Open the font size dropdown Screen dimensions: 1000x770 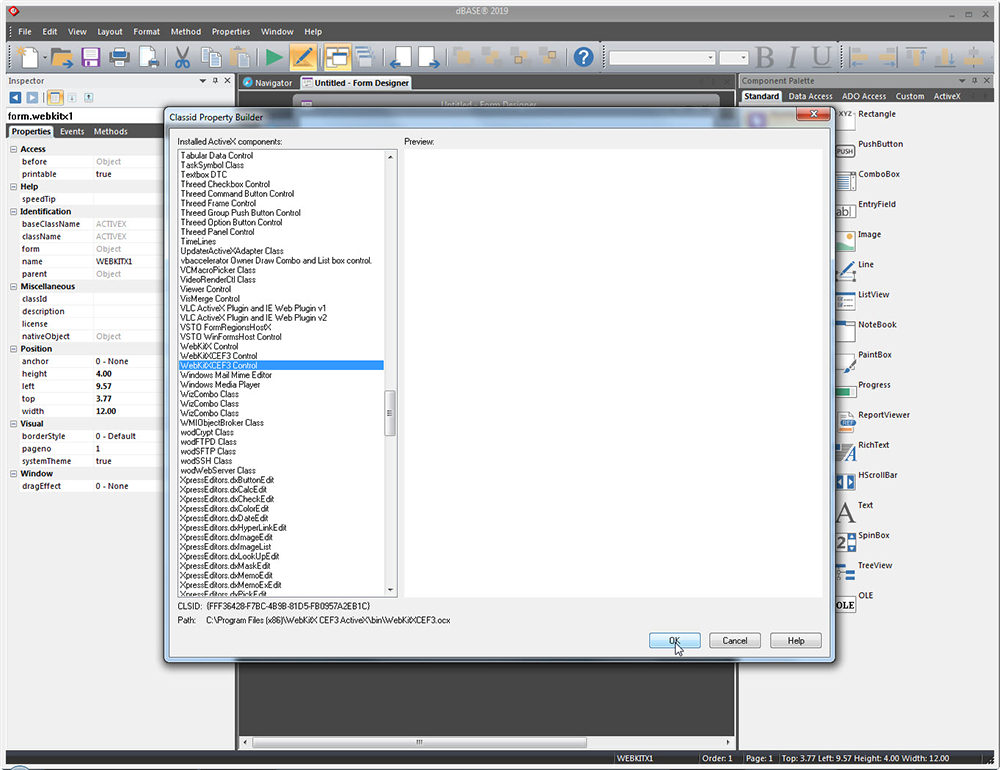[x=743, y=58]
